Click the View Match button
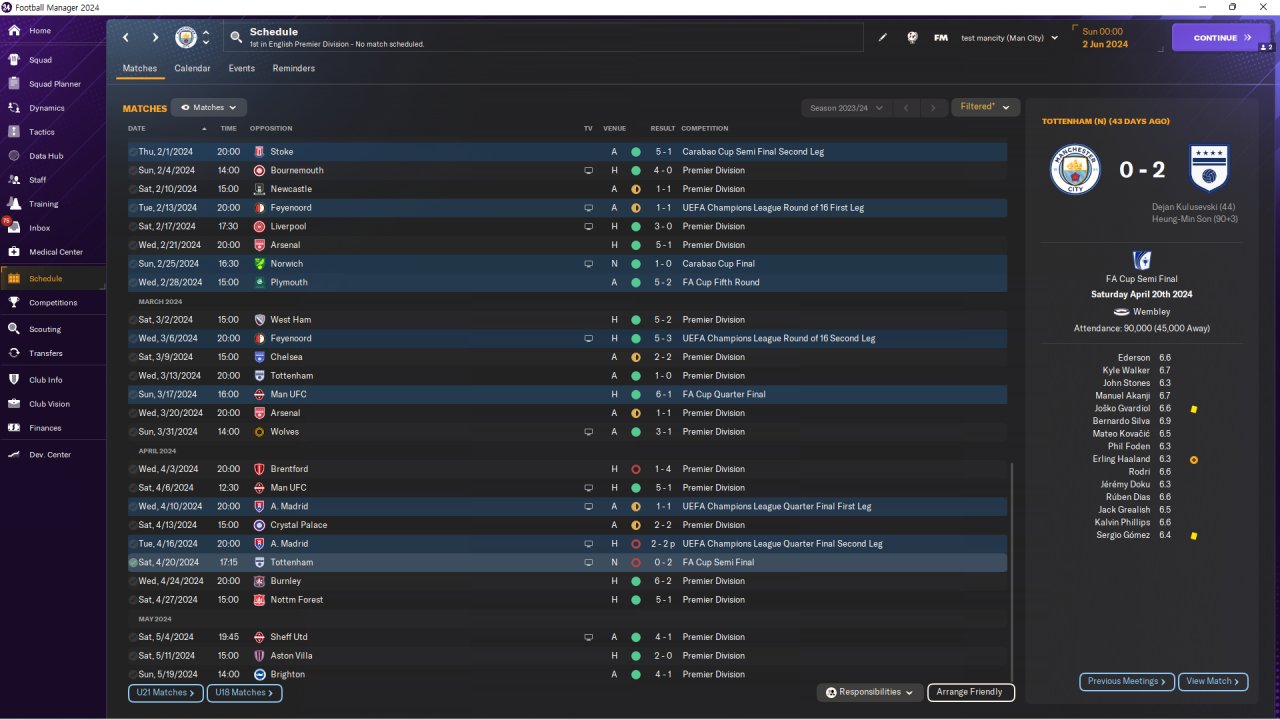This screenshot has width=1280, height=720. (1213, 682)
